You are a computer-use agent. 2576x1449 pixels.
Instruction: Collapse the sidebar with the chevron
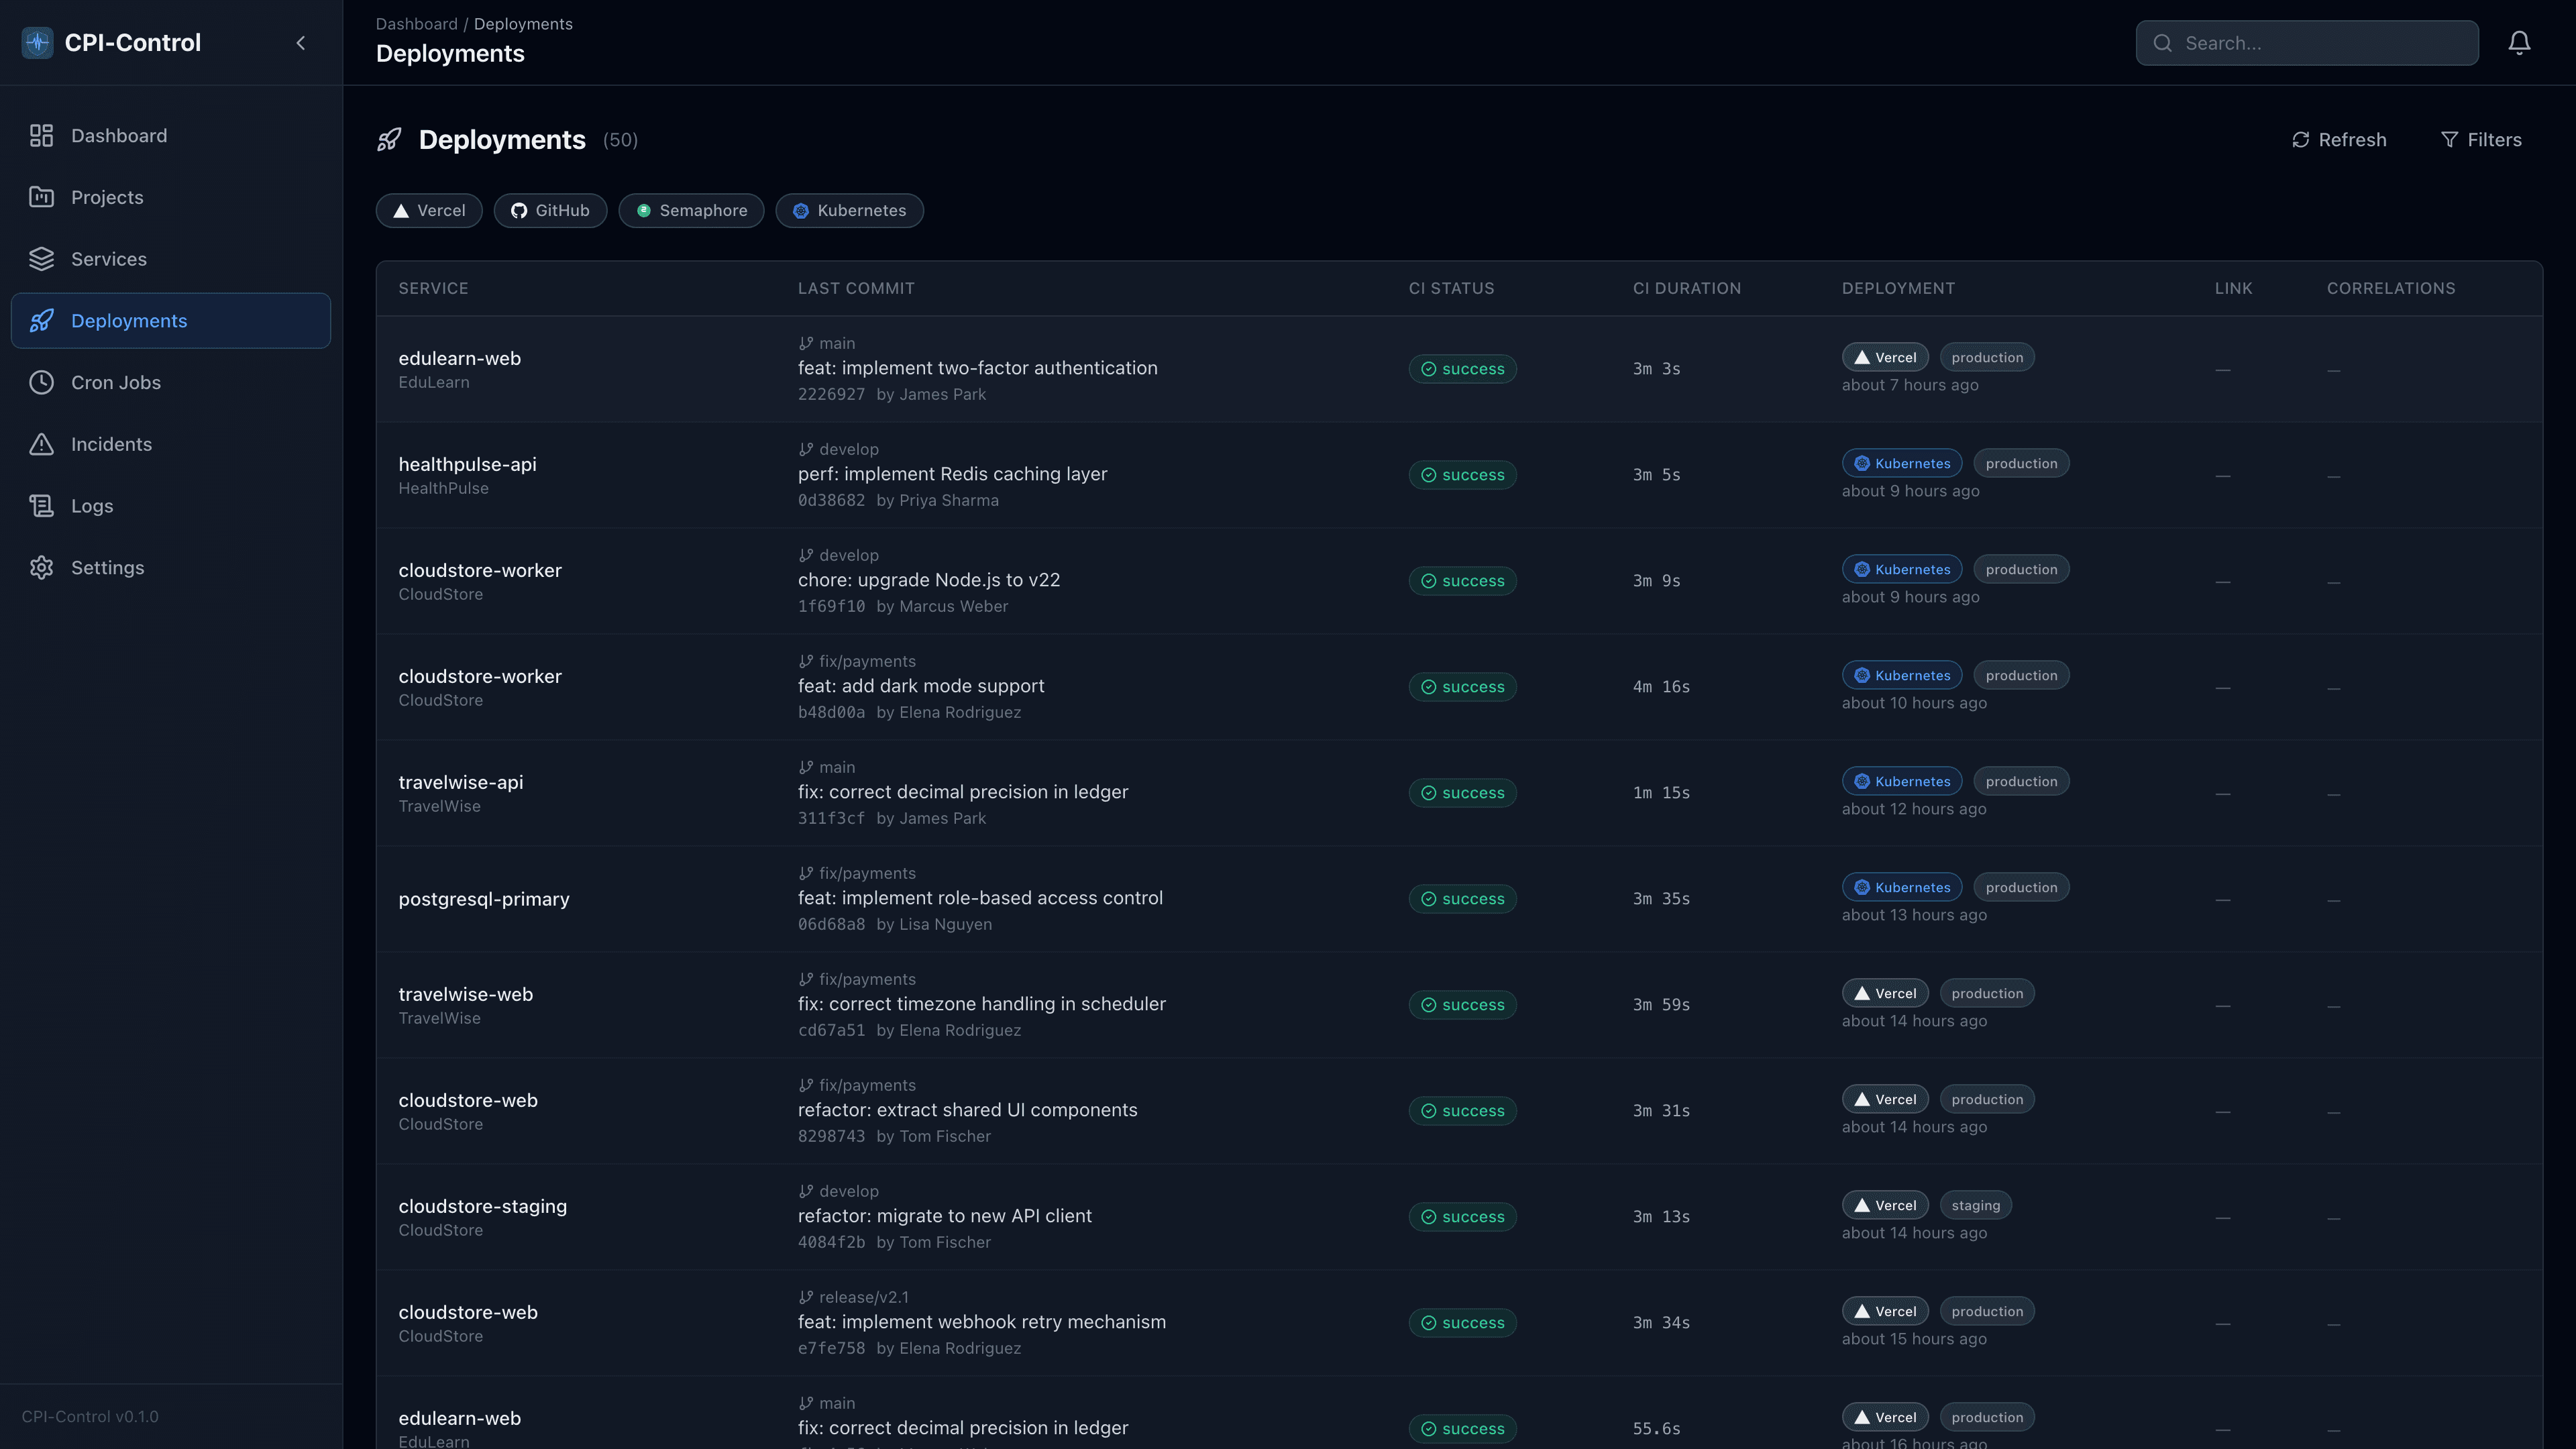(x=300, y=42)
